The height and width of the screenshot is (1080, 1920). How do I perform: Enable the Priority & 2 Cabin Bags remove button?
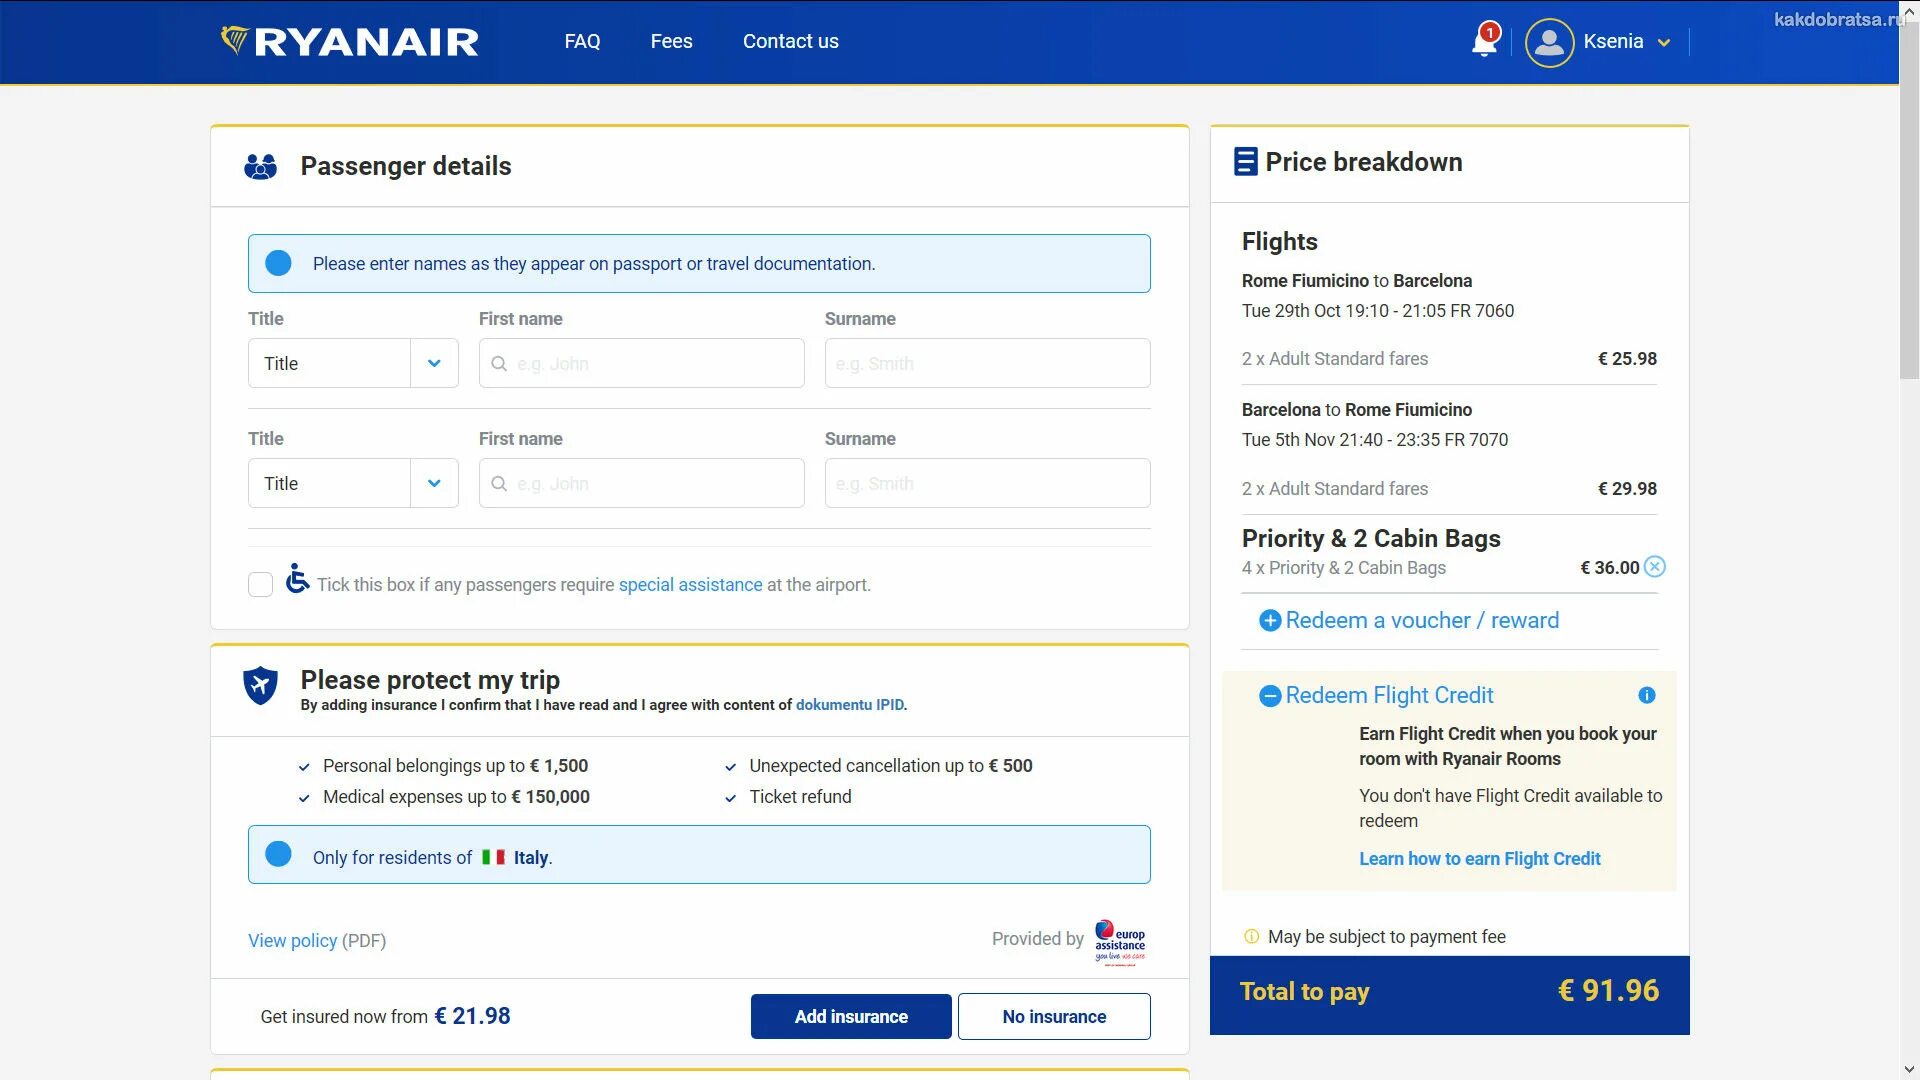coord(1656,566)
